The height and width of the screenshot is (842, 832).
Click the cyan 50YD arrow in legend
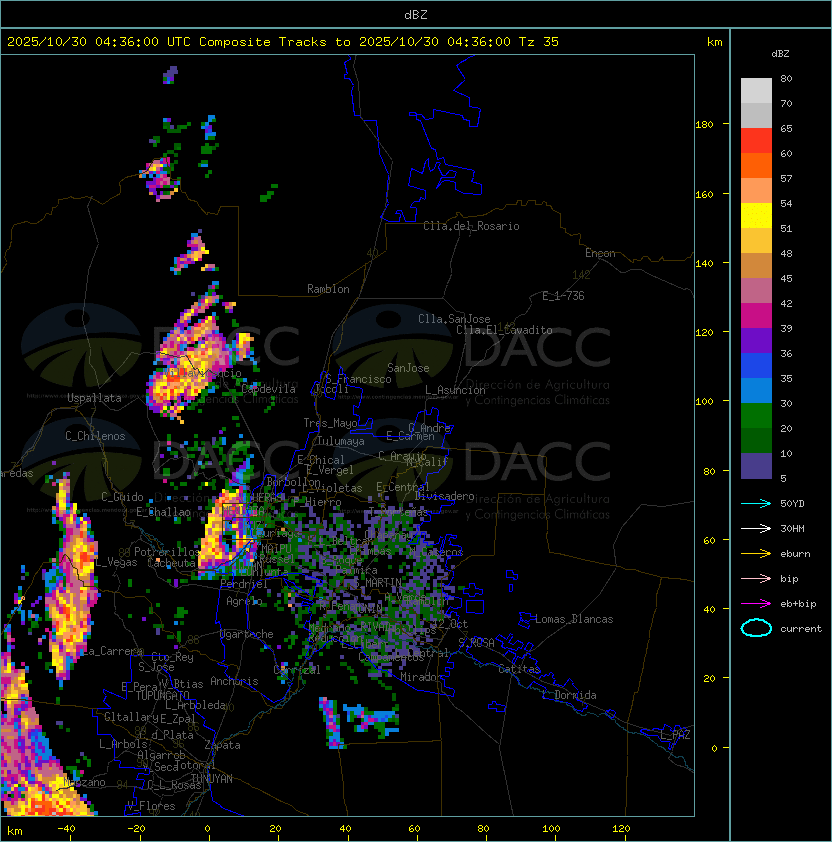click(756, 503)
